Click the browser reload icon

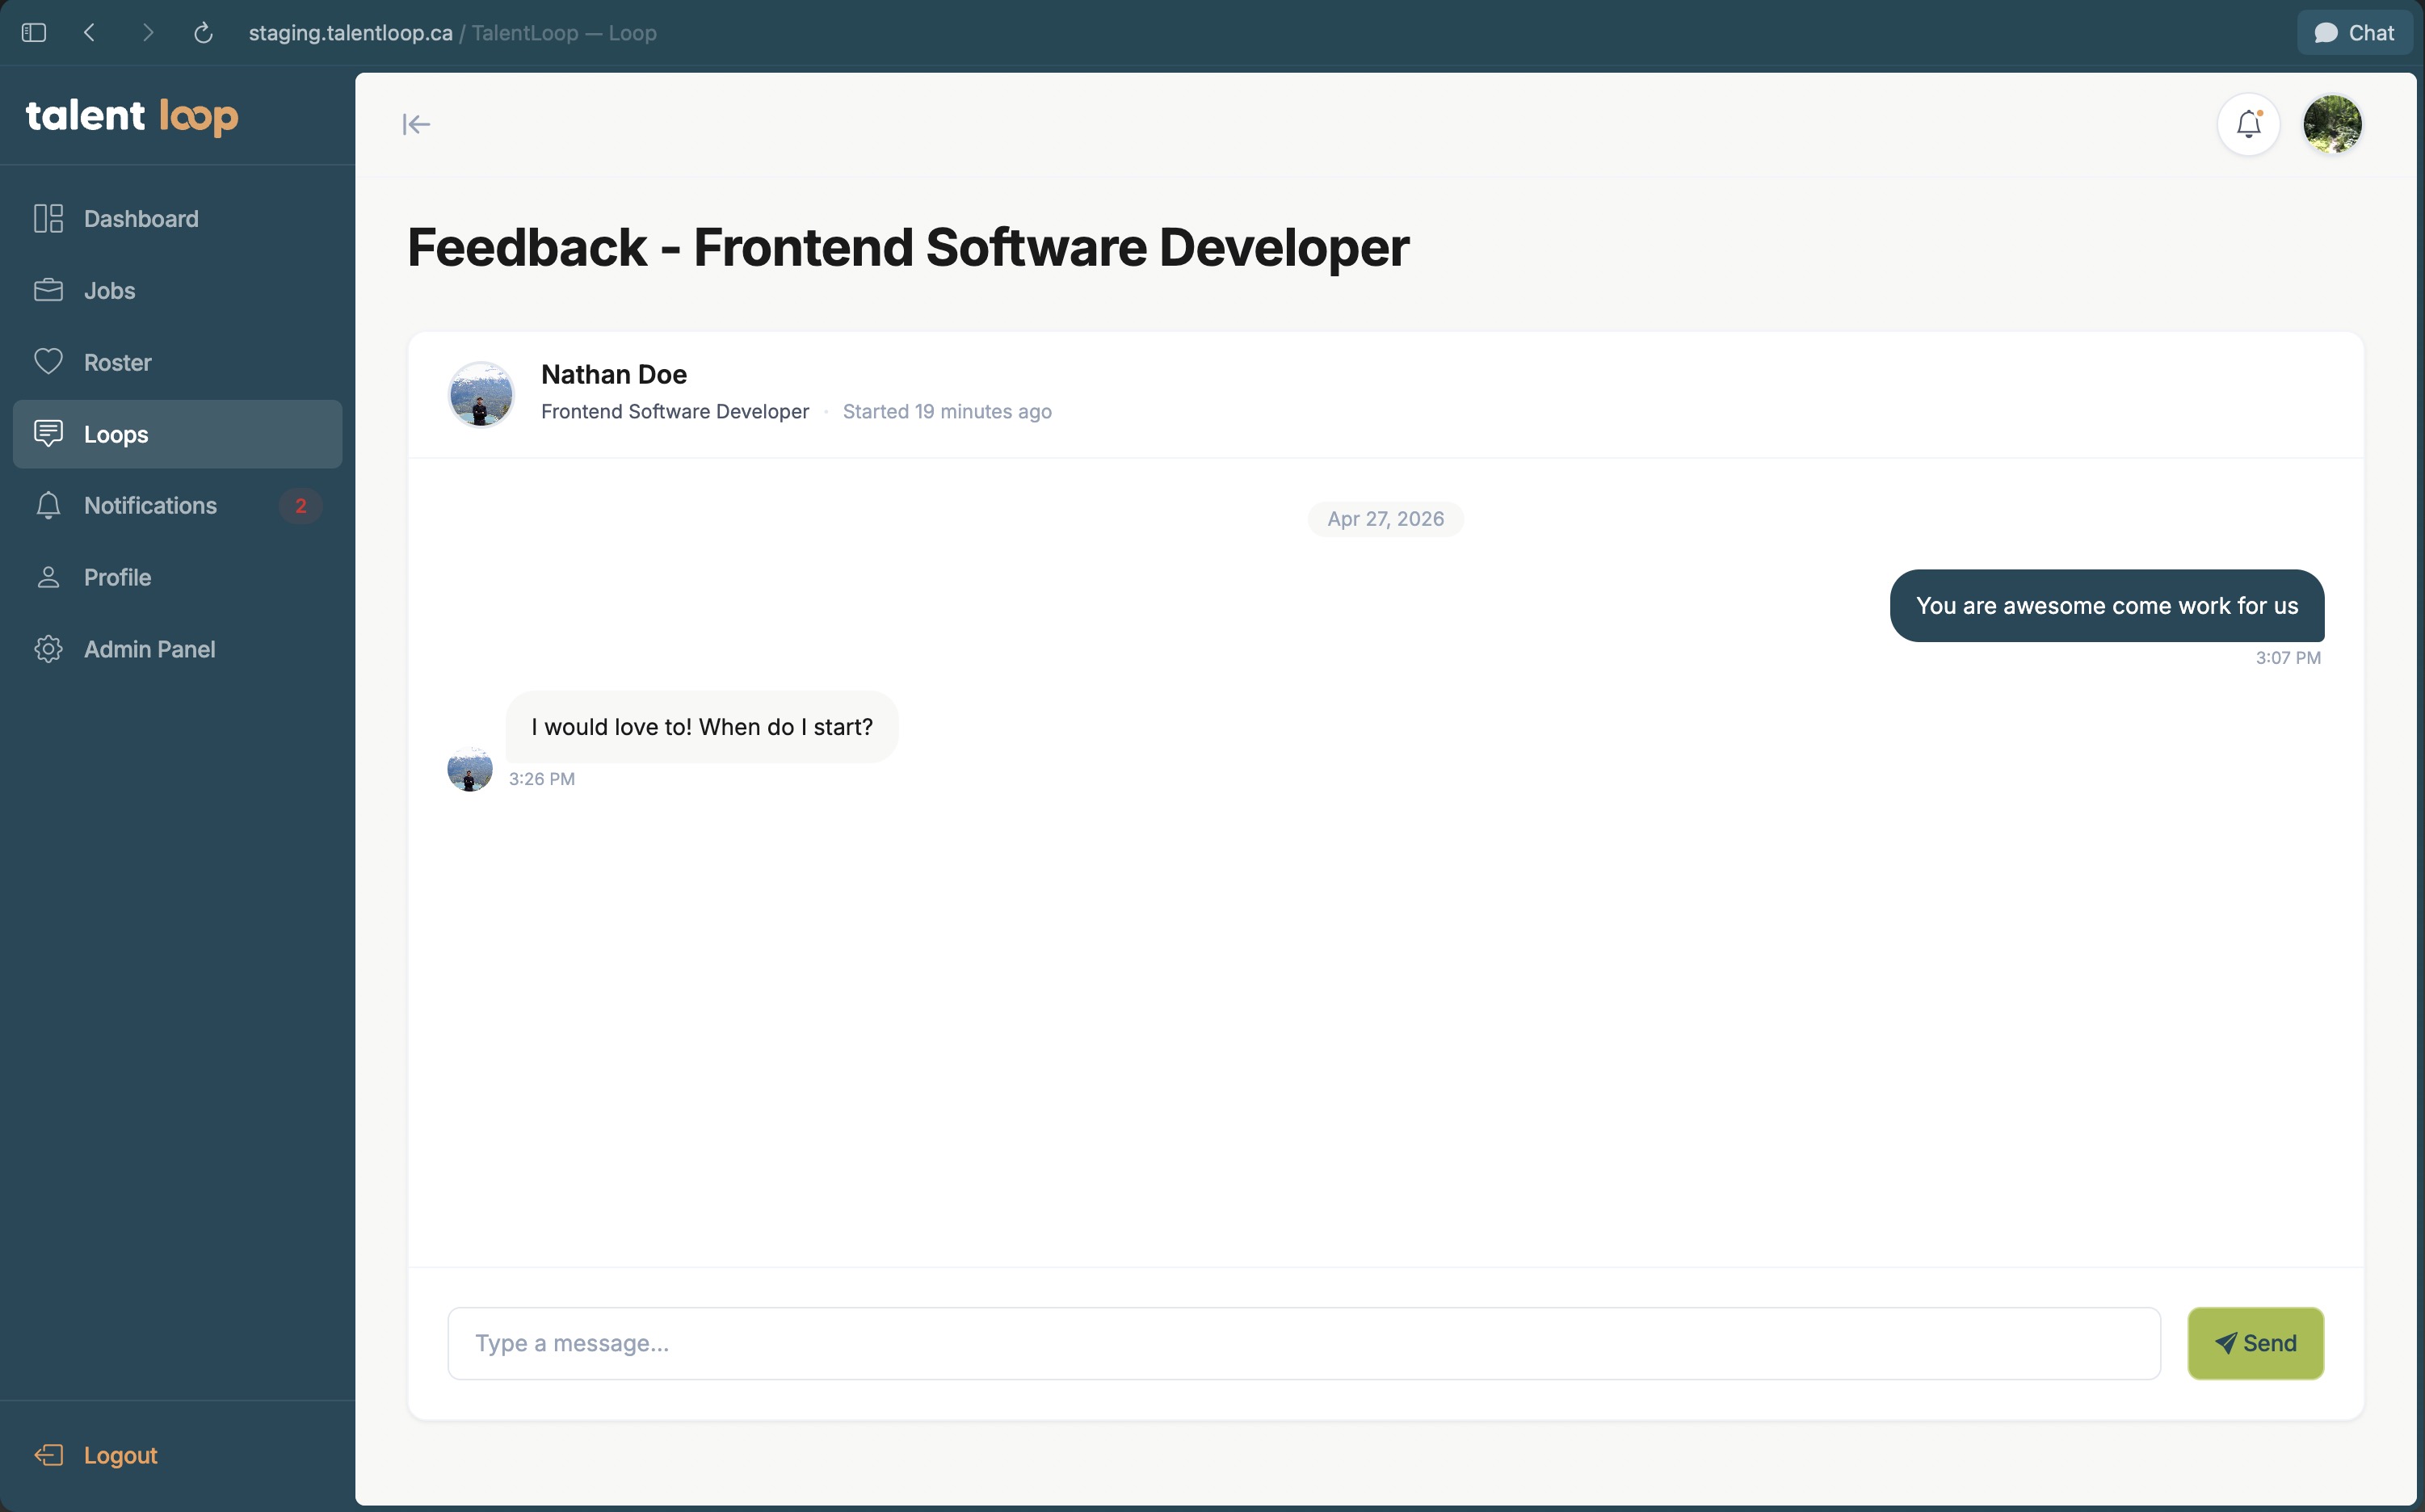pos(203,33)
